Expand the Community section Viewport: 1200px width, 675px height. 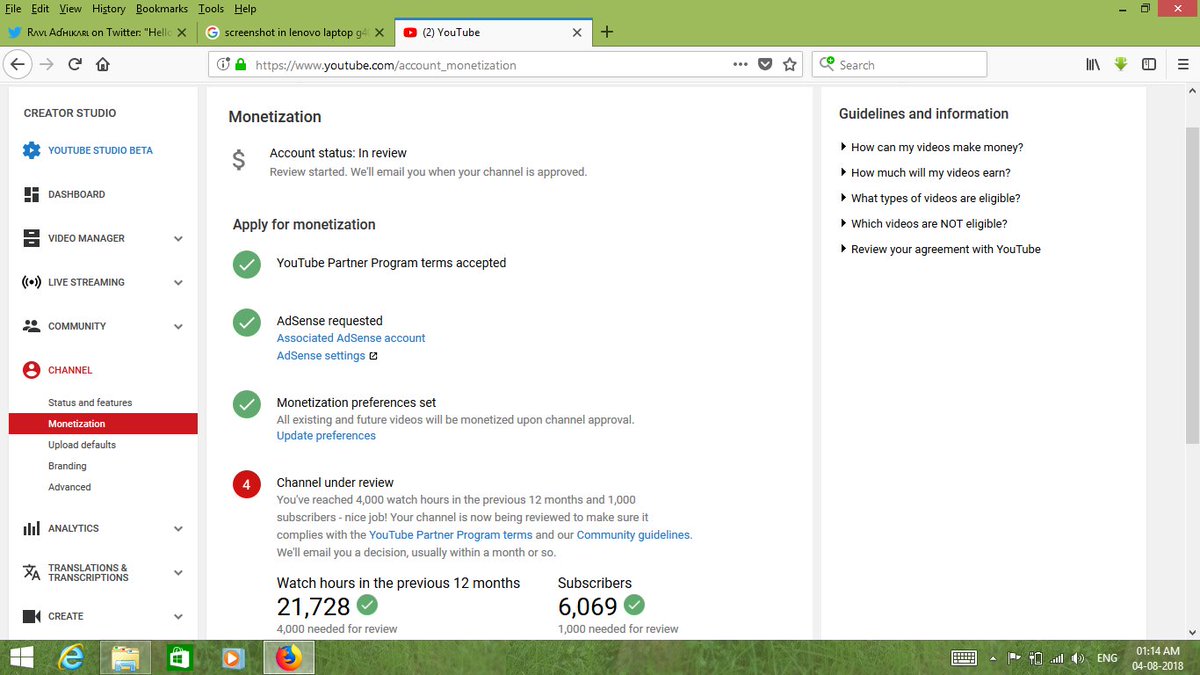pos(178,326)
